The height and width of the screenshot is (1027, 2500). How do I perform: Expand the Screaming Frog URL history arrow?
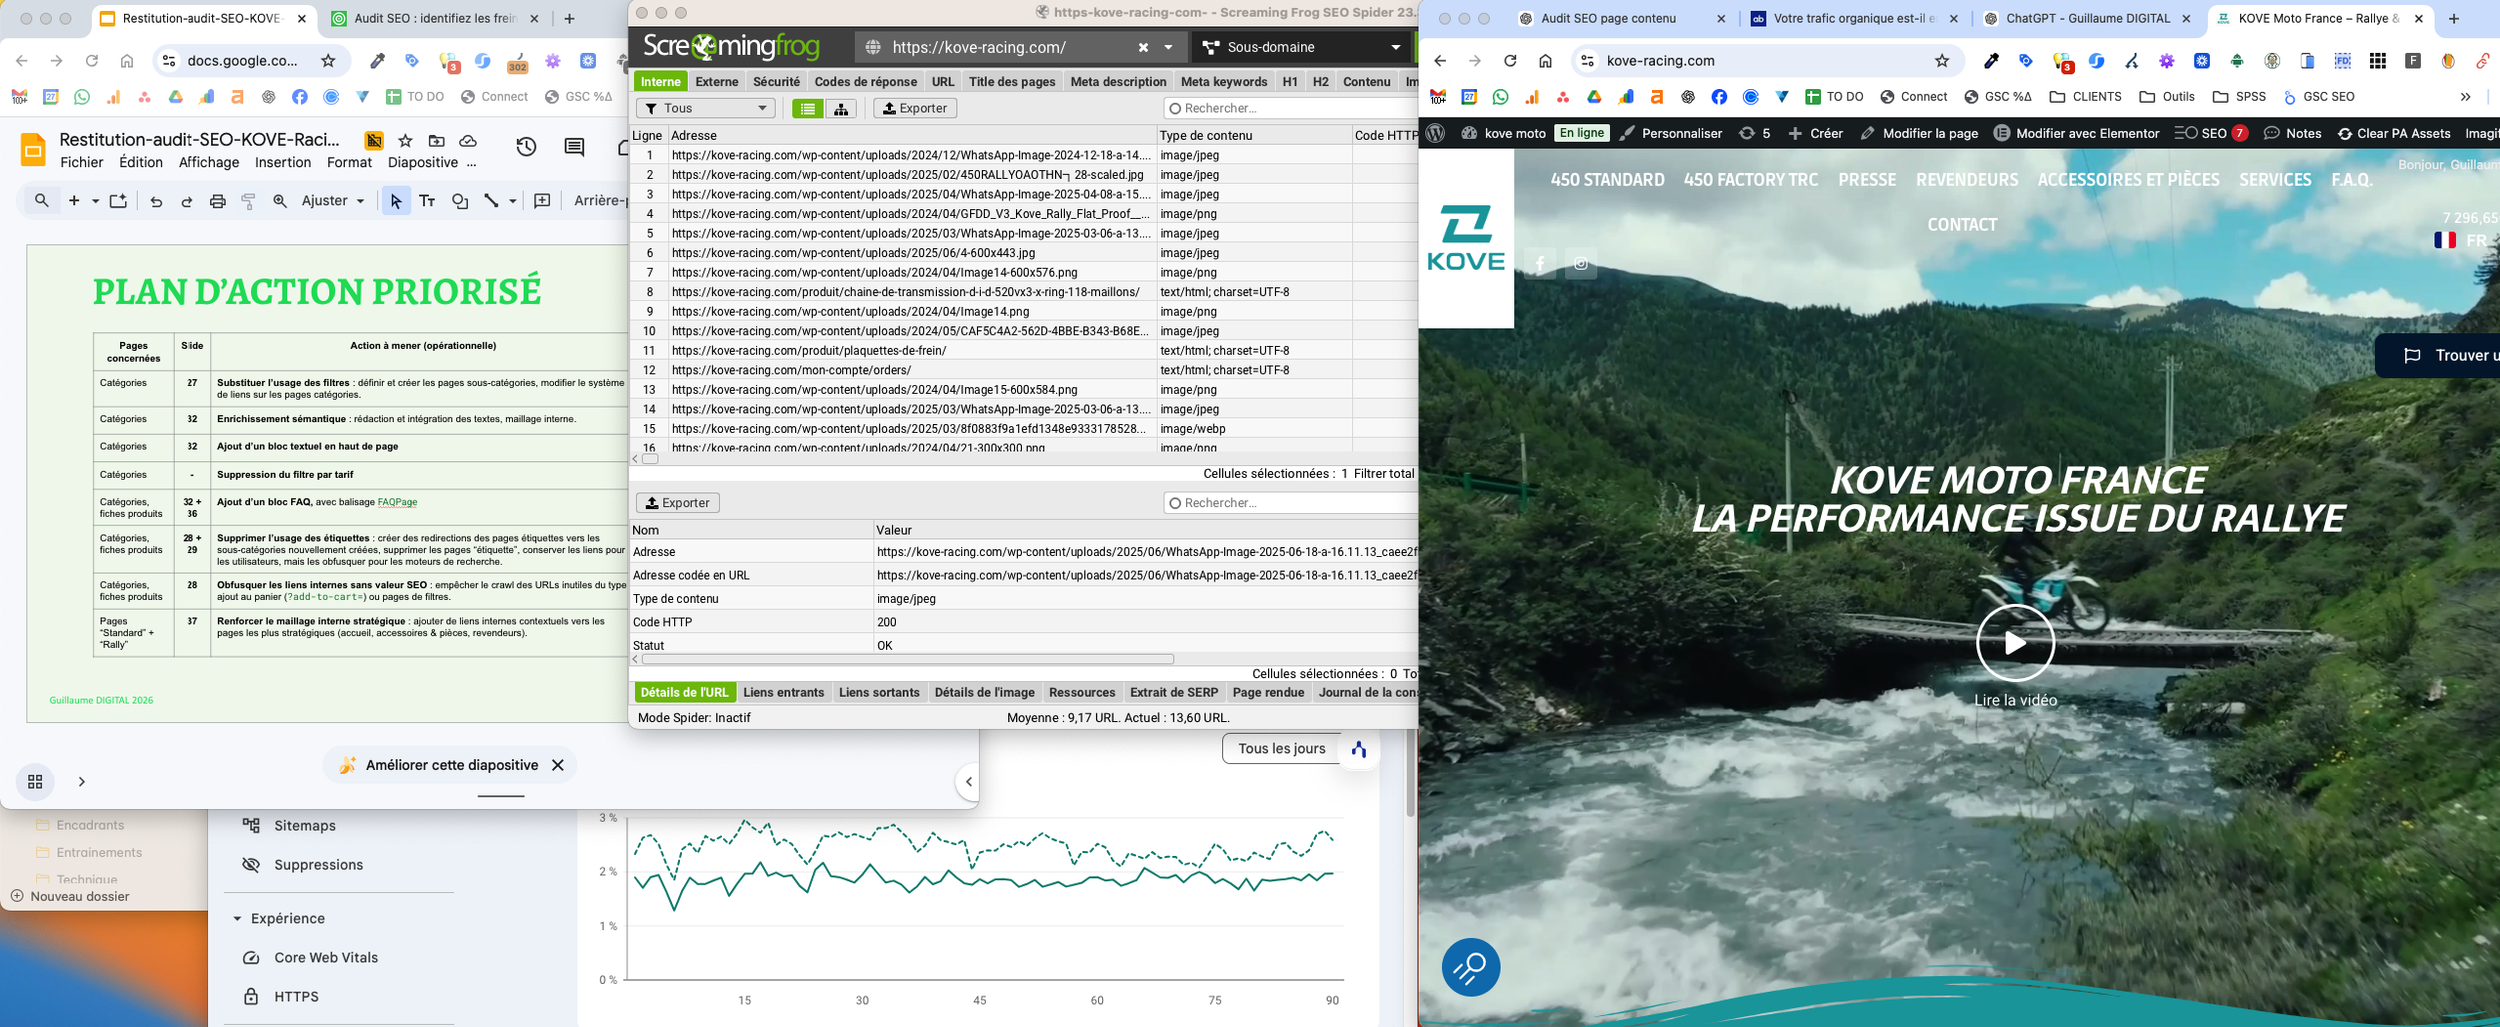pyautogui.click(x=1168, y=47)
